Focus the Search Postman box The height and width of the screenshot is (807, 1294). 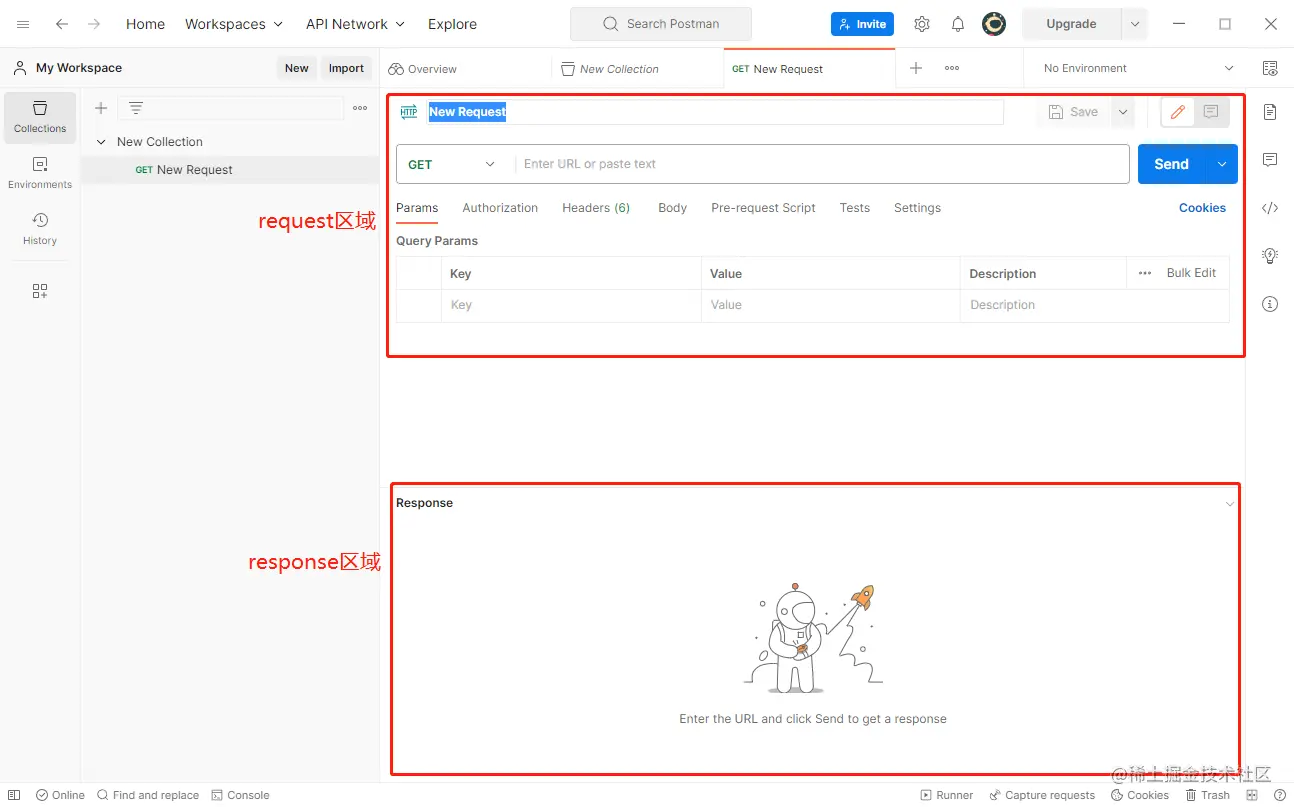(x=660, y=24)
